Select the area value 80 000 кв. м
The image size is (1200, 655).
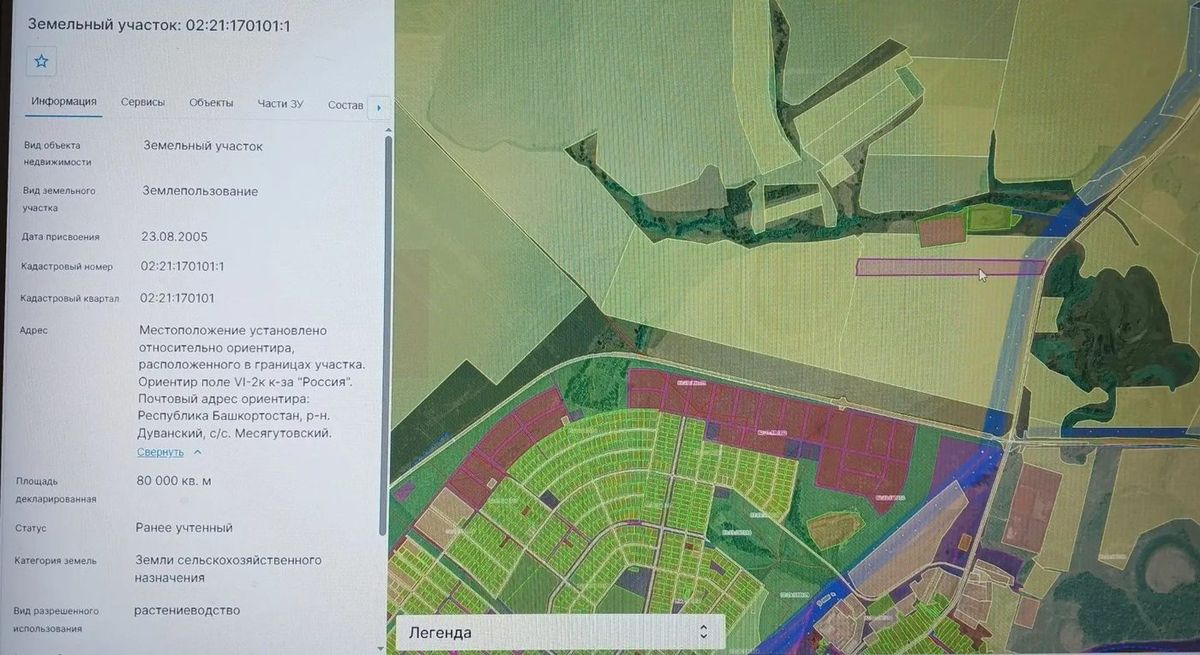(174, 480)
